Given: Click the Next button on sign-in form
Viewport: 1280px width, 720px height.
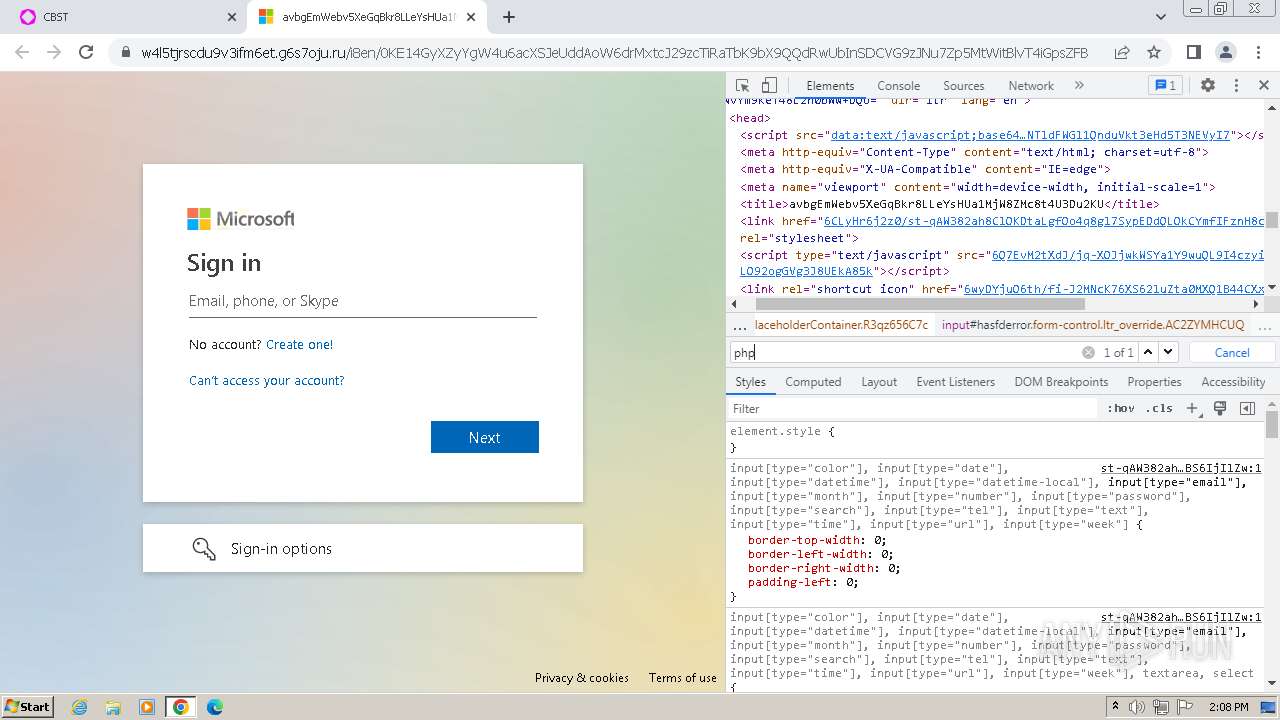Looking at the screenshot, I should [x=485, y=437].
